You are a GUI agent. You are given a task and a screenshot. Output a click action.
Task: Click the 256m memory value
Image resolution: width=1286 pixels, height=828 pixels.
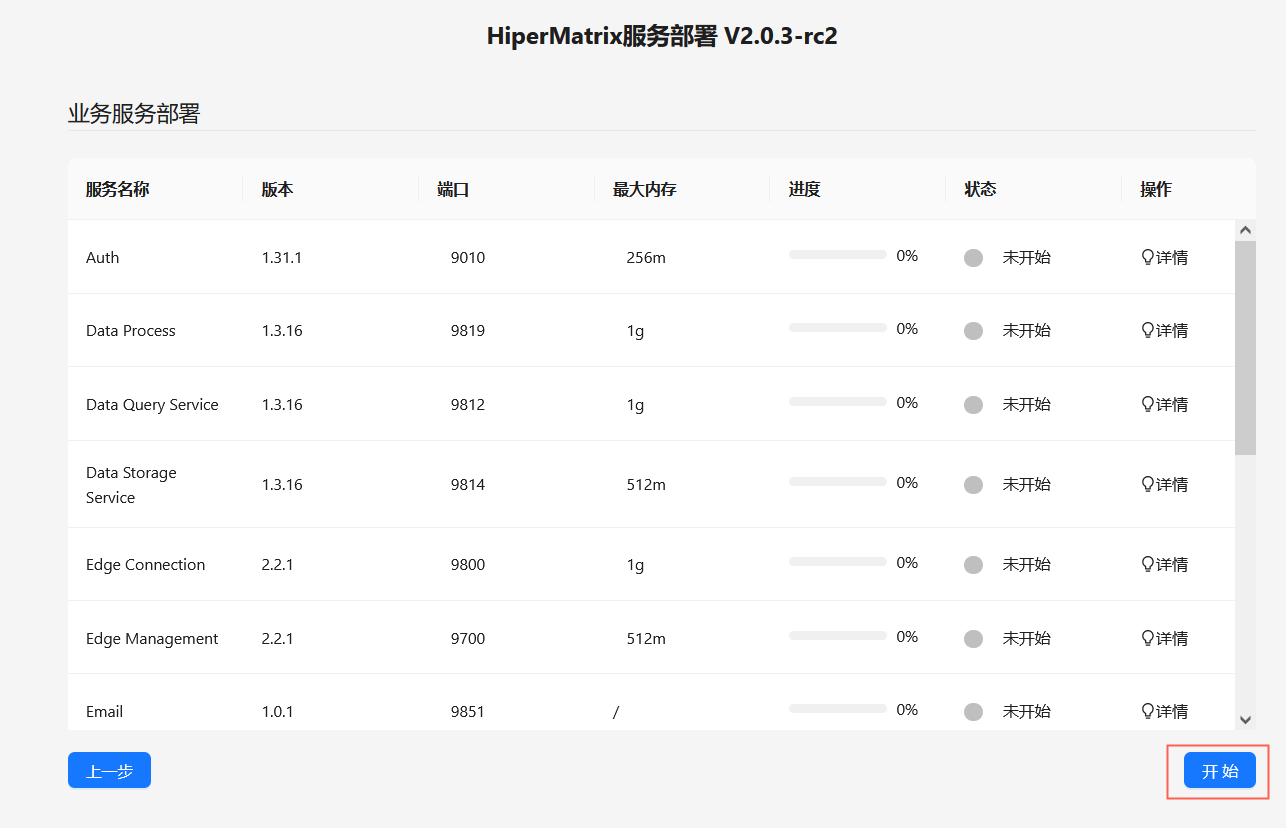pos(646,257)
